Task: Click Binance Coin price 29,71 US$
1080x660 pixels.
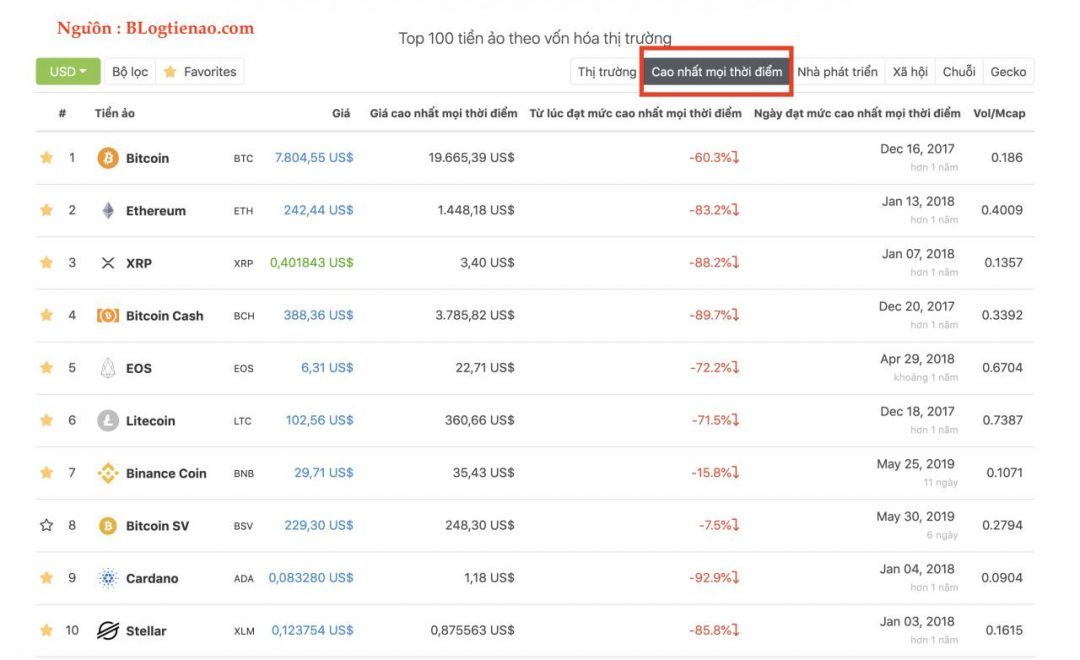Action: 324,473
